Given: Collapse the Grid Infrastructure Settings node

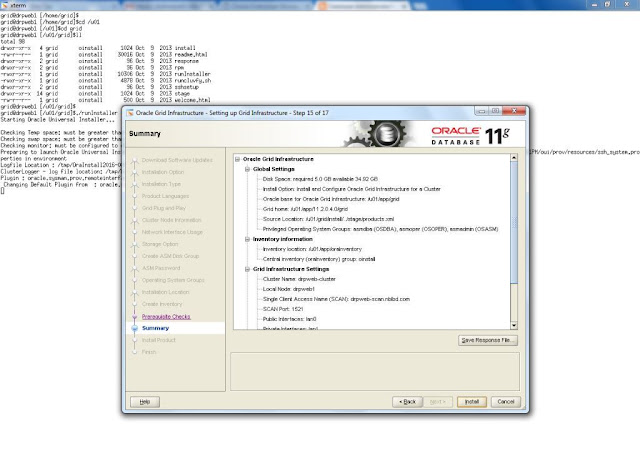Looking at the screenshot, I should (x=247, y=269).
